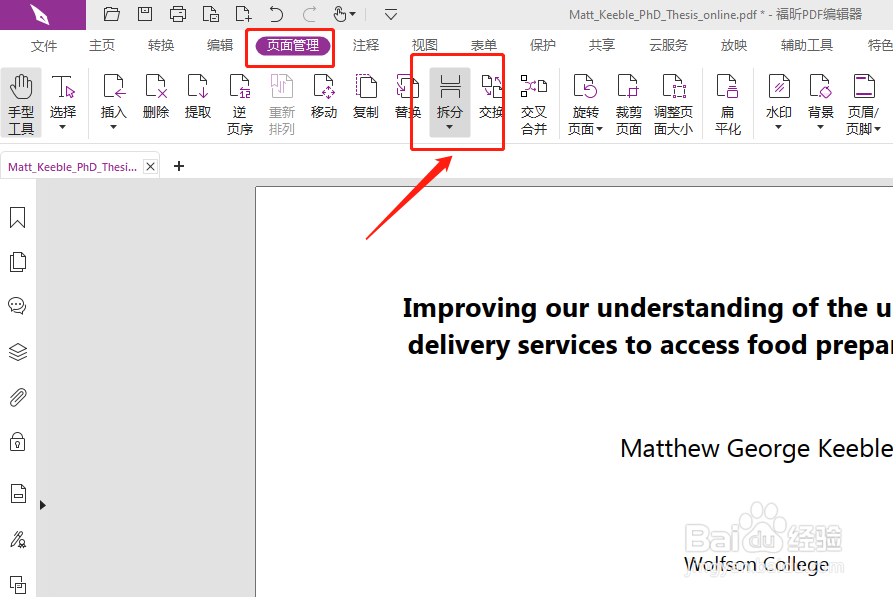Expand the dropdown arrow under 选择
The width and height of the screenshot is (893, 597).
[63, 127]
